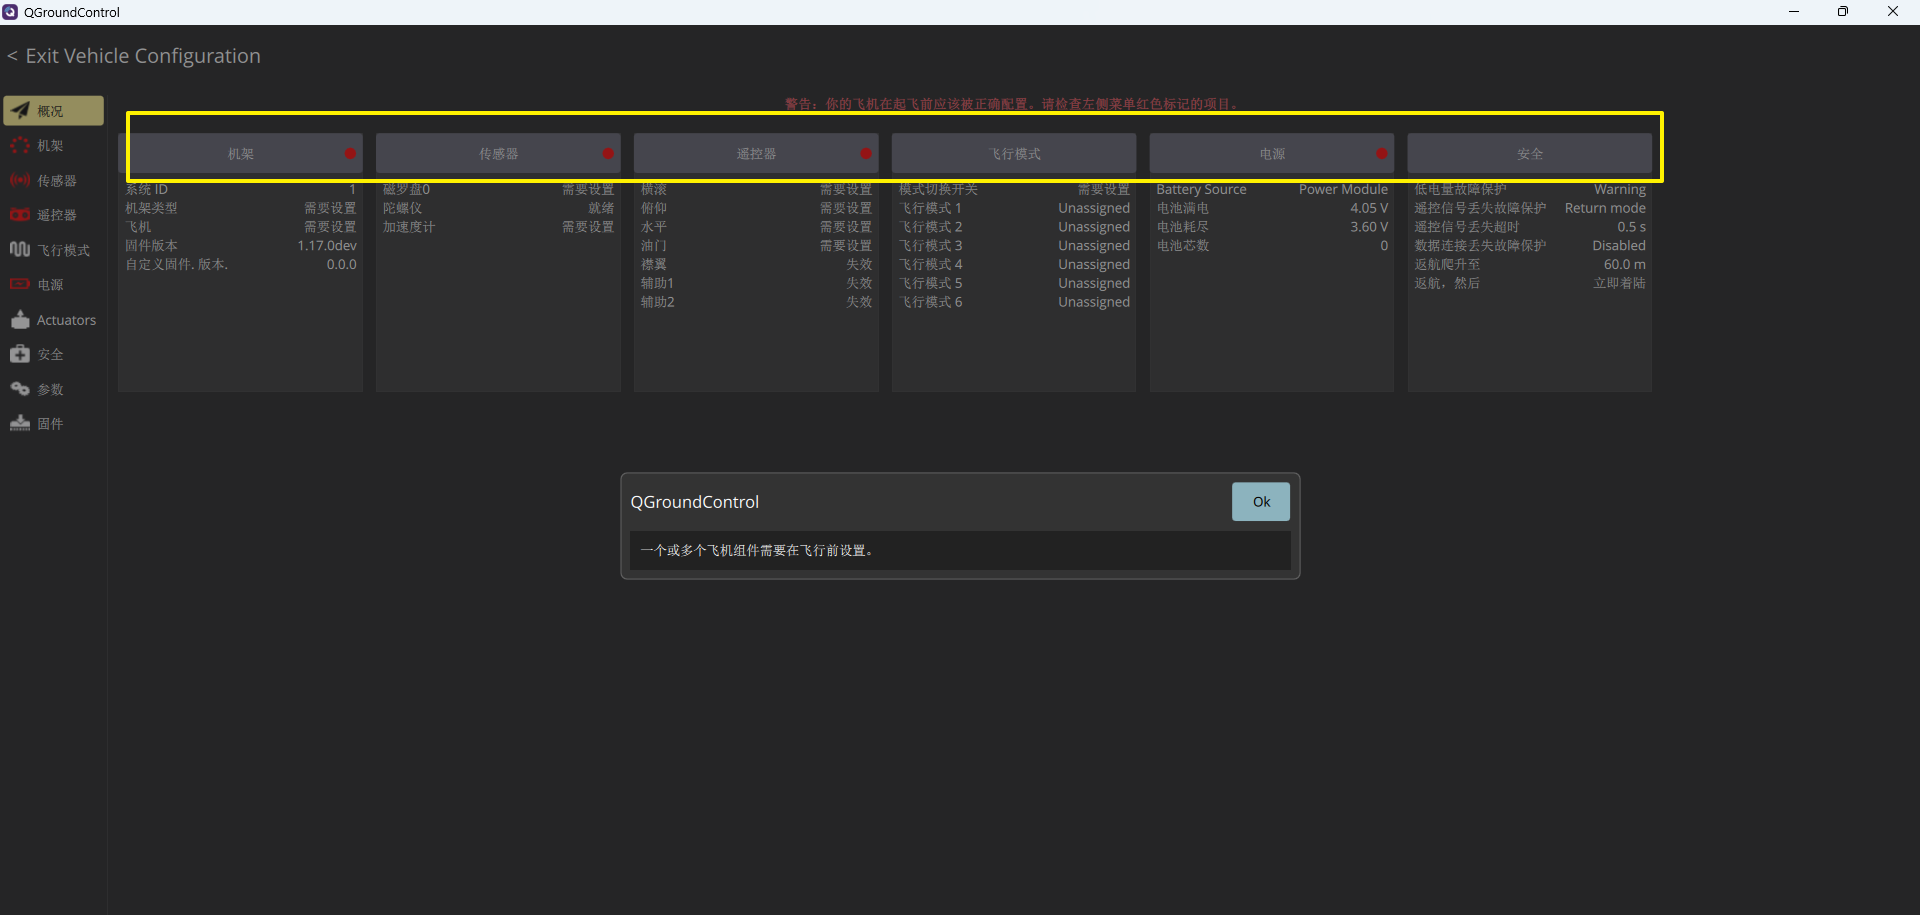Click the Warning value for 低电量故障保护
Screen dimensions: 1920x915
tap(1620, 190)
